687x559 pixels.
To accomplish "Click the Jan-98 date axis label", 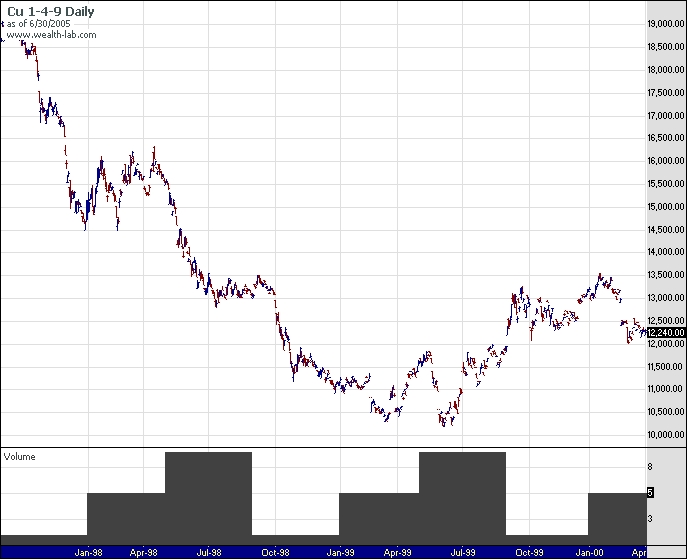I will pyautogui.click(x=88, y=551).
